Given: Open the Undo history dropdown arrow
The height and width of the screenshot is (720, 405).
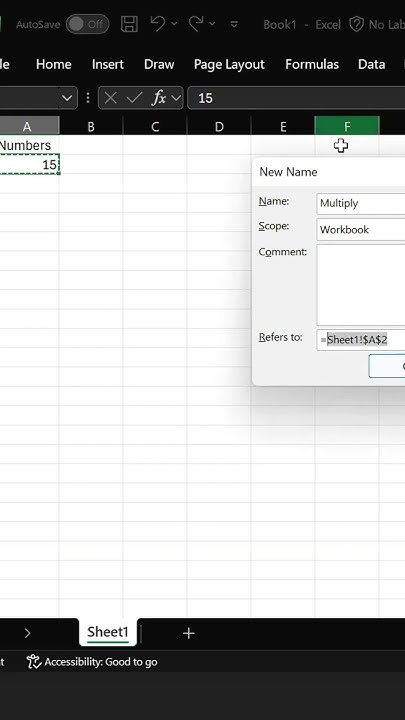Looking at the screenshot, I should [x=174, y=24].
